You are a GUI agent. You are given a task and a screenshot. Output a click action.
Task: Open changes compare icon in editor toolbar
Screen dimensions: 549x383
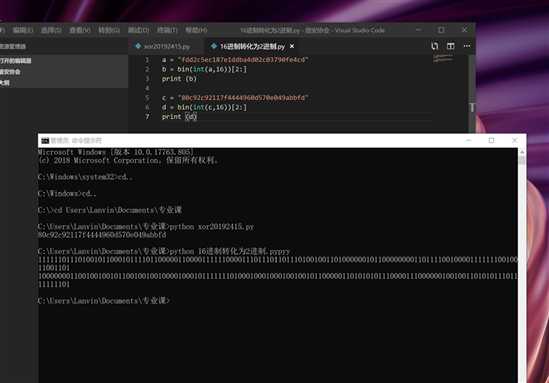(x=435, y=46)
